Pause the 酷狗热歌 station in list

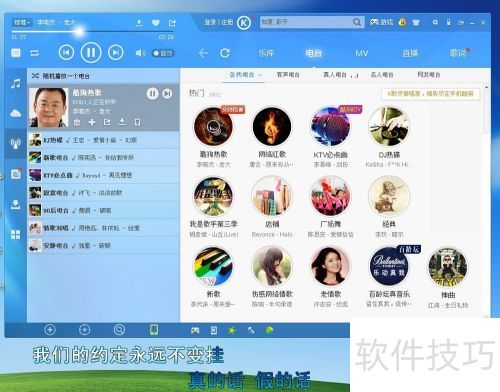coord(152,94)
